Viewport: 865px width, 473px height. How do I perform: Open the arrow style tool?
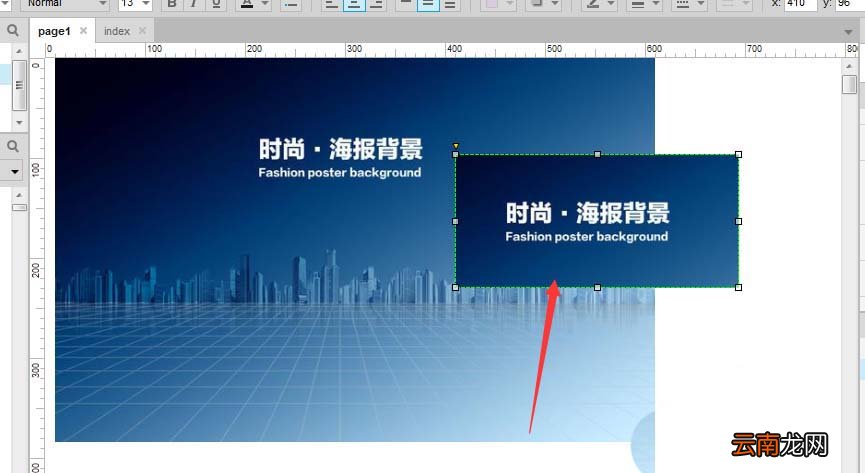pyautogui.click(x=728, y=4)
